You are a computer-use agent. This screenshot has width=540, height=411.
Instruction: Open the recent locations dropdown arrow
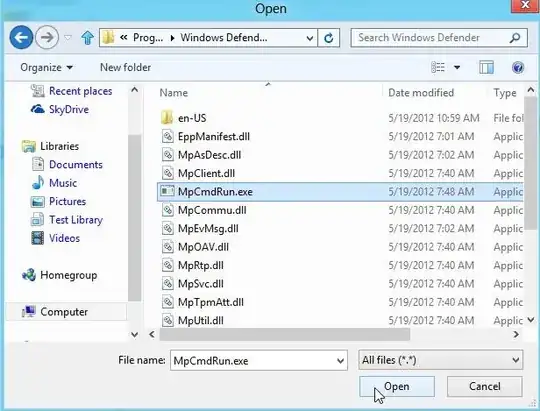coord(68,37)
